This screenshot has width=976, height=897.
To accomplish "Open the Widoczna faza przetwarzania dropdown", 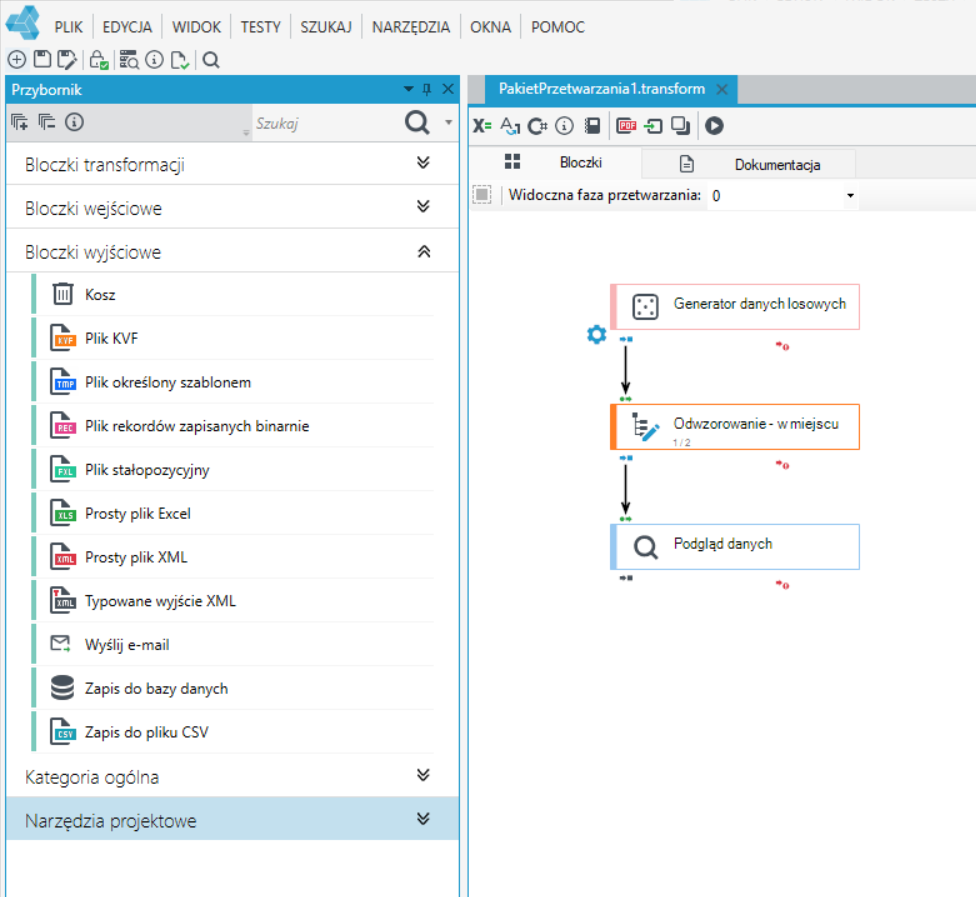I will click(850, 195).
